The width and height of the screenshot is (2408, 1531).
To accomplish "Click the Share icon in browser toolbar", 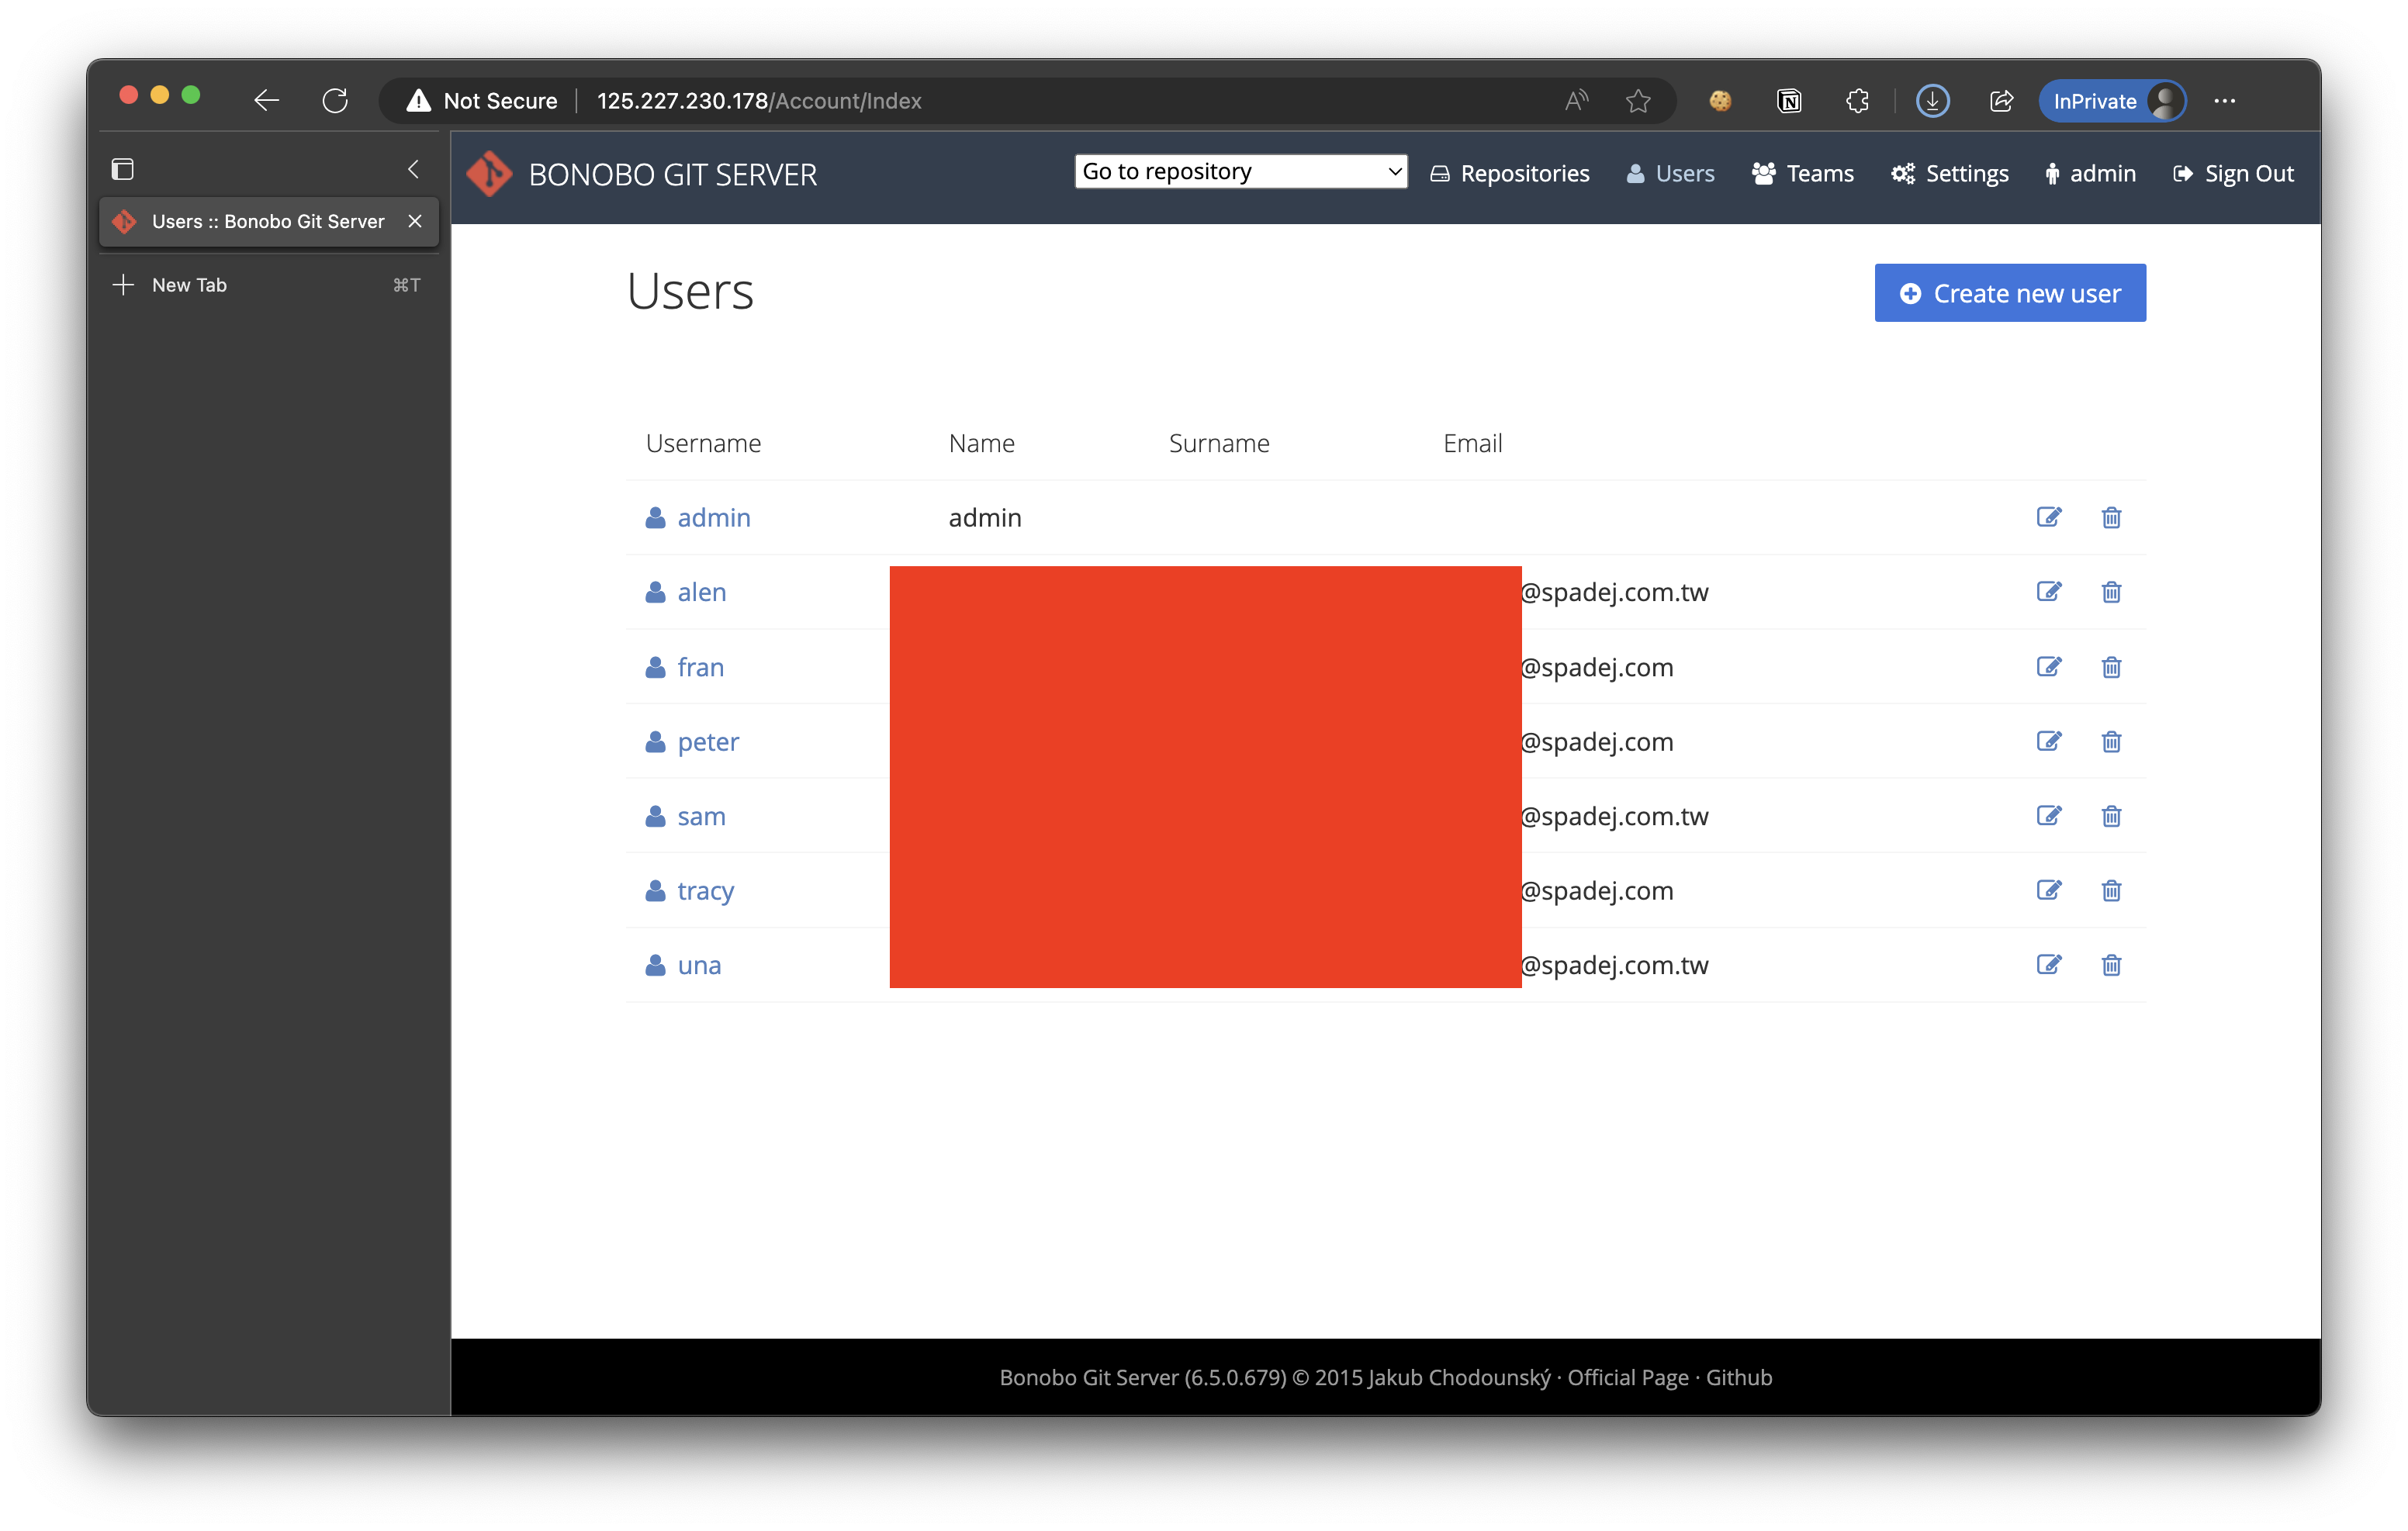I will click(x=2001, y=100).
